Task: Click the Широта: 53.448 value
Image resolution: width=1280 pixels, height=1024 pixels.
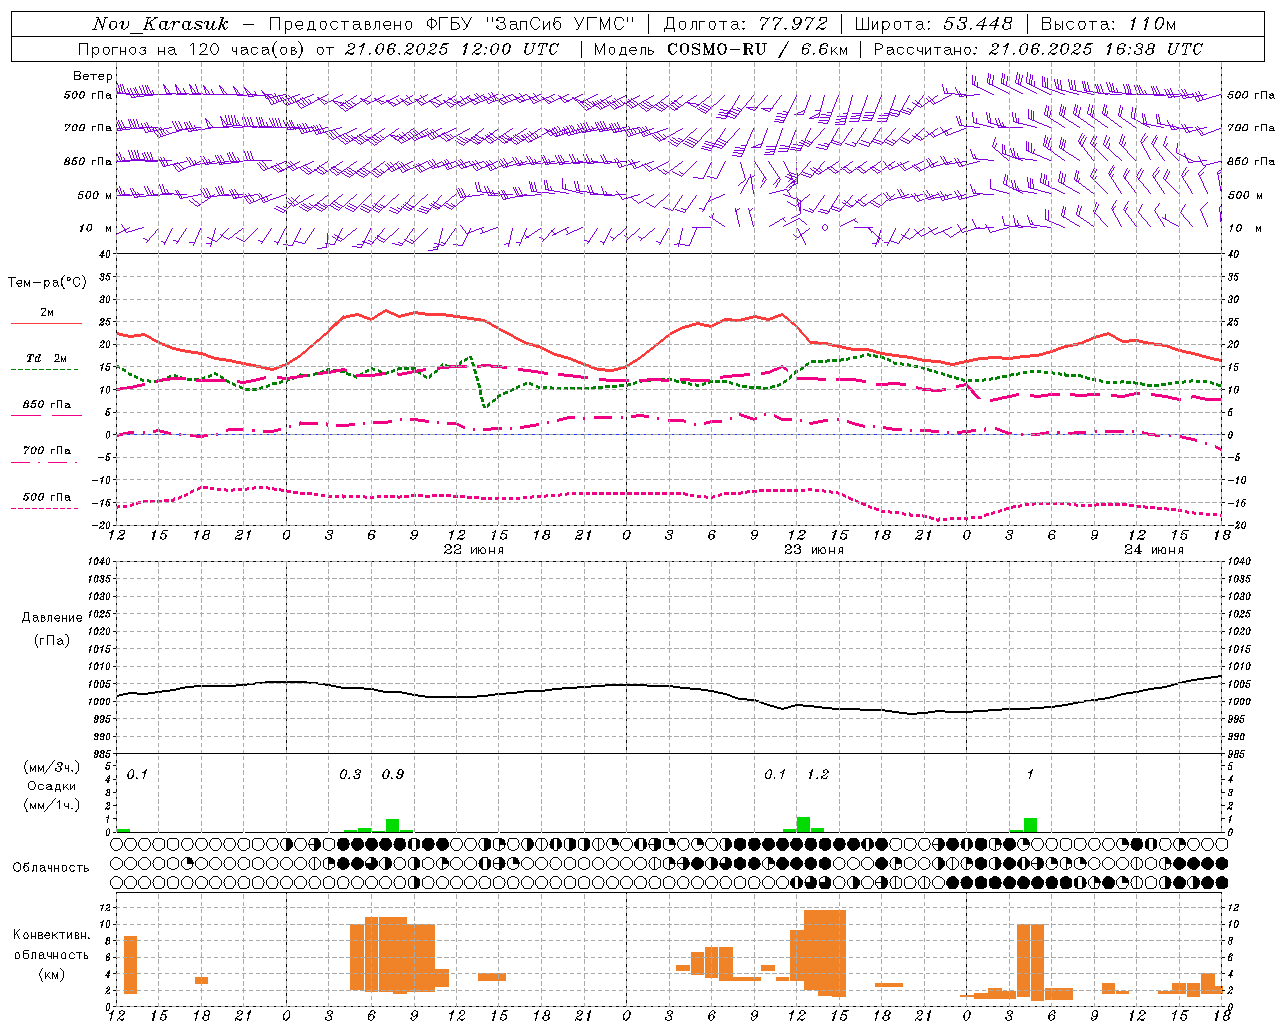Action: [934, 24]
